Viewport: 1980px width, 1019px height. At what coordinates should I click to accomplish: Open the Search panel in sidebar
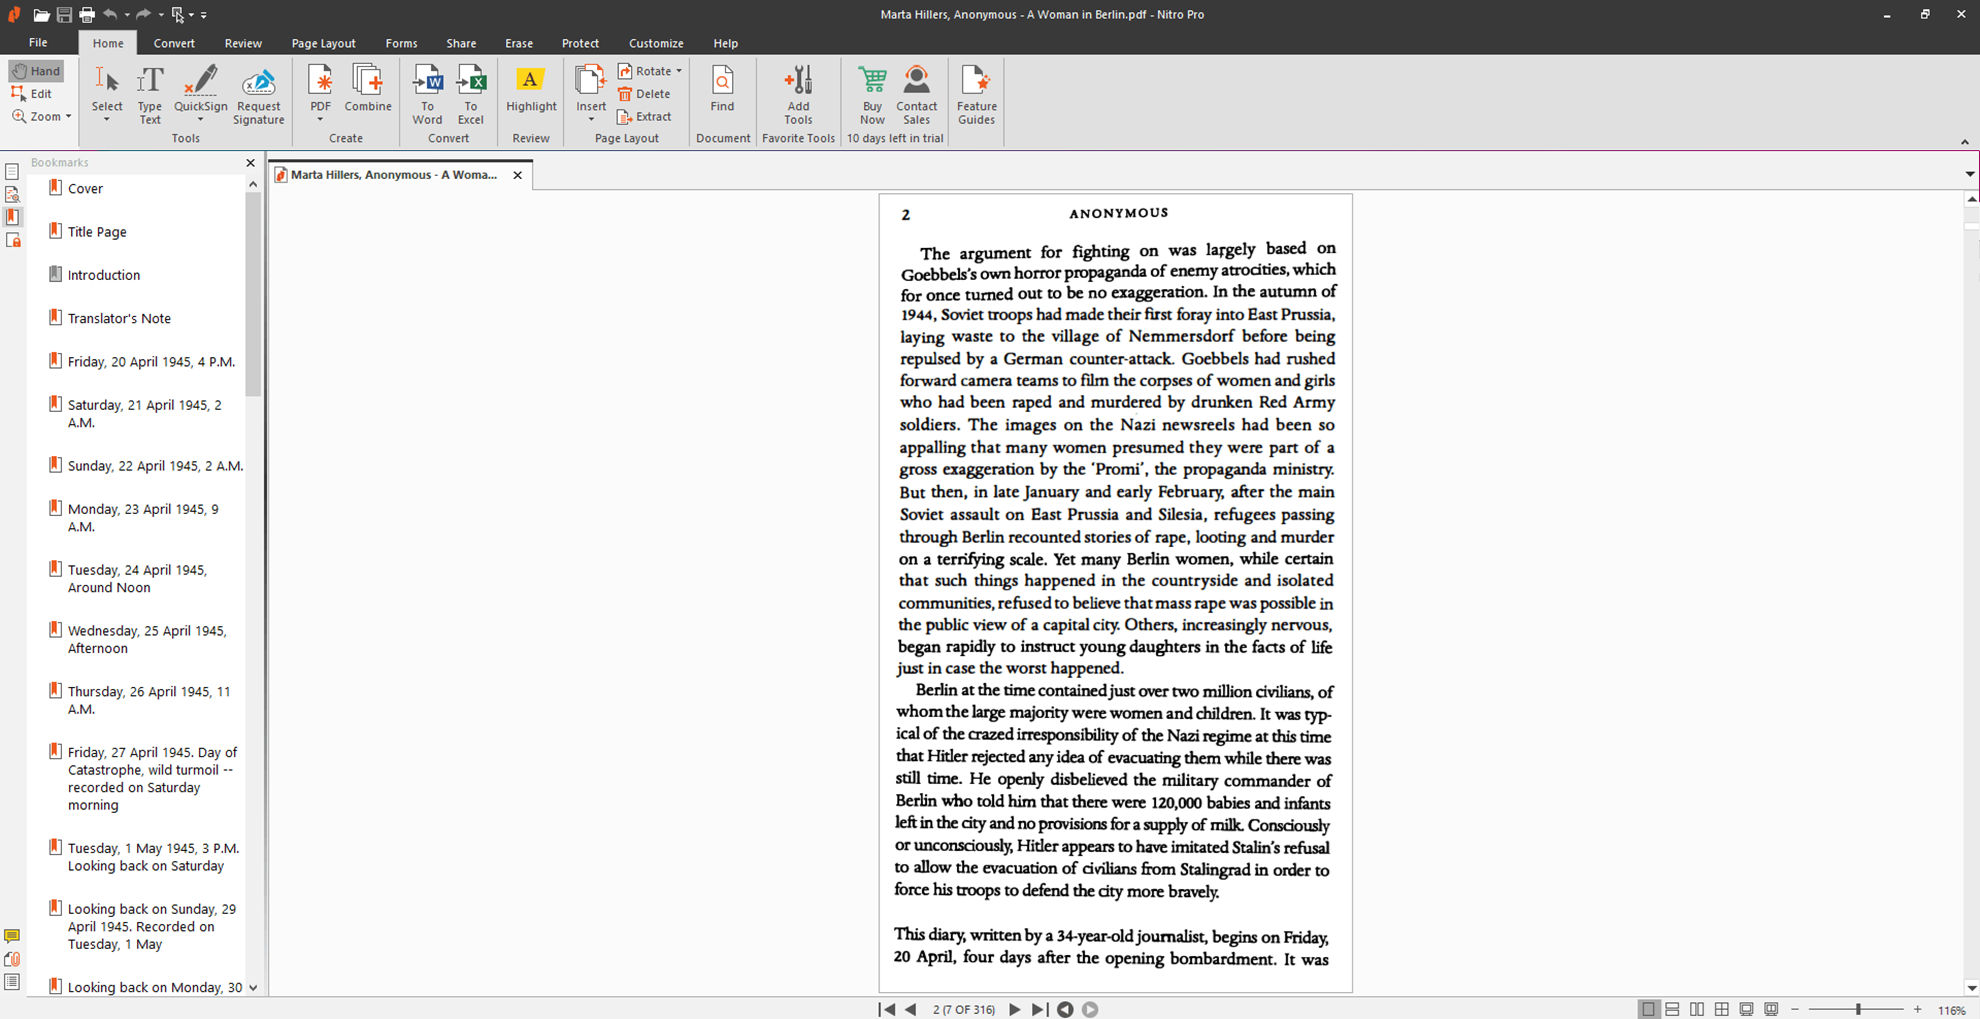(12, 194)
